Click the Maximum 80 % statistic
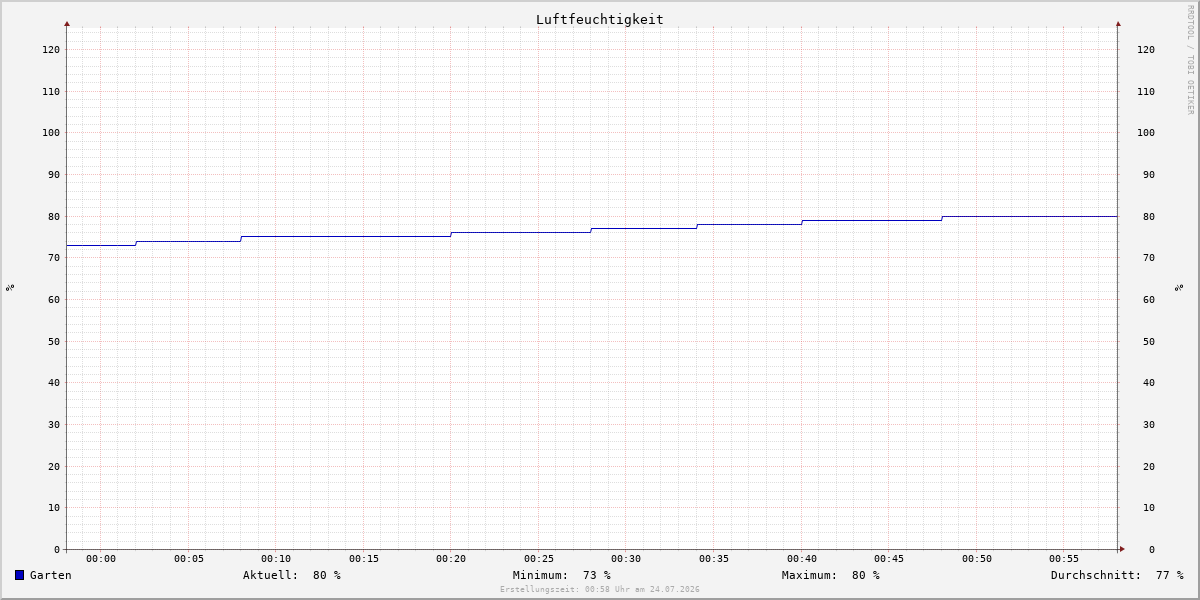This screenshot has height=600, width=1200. click(831, 575)
